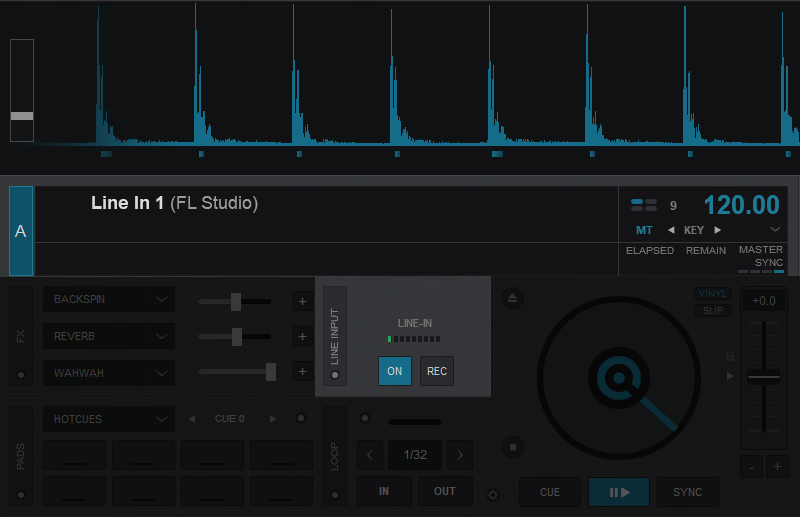Expand the BPM options chevron
Viewport: 800px width, 517px height.
click(775, 230)
